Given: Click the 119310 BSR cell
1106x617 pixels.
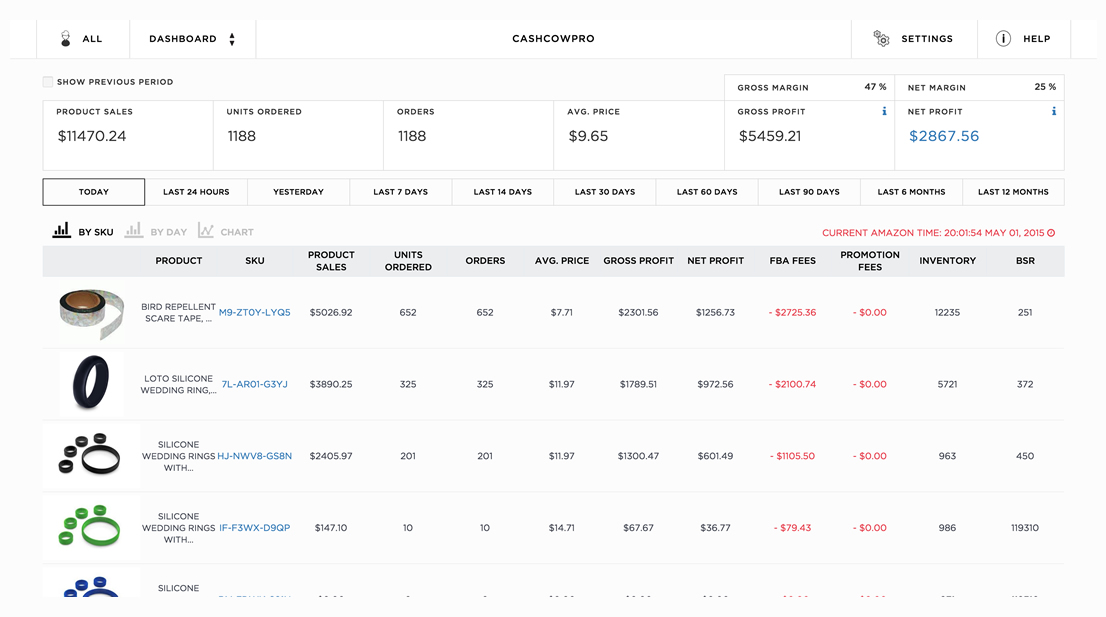Looking at the screenshot, I should [1025, 527].
